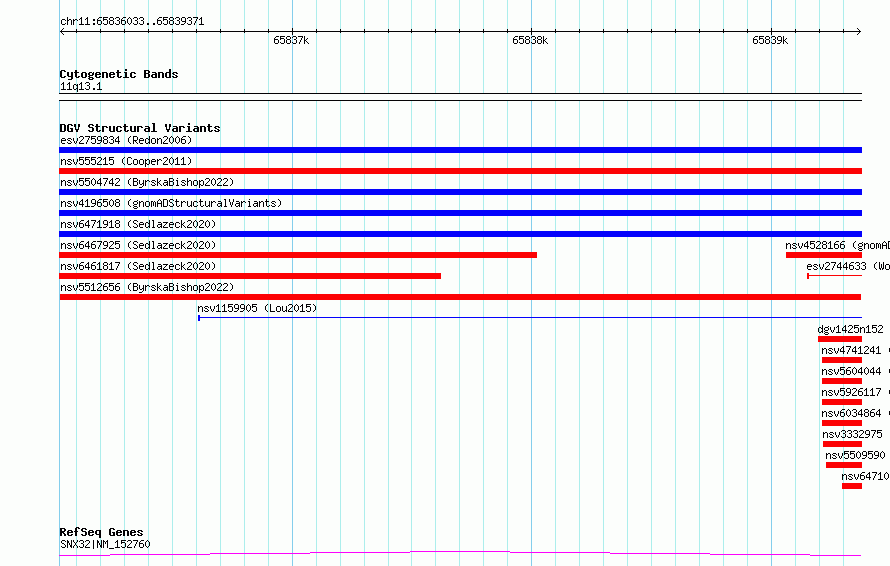Open the SNX32|NM_152760 gene label
Screen dimensions: 890x566
click(x=105, y=544)
